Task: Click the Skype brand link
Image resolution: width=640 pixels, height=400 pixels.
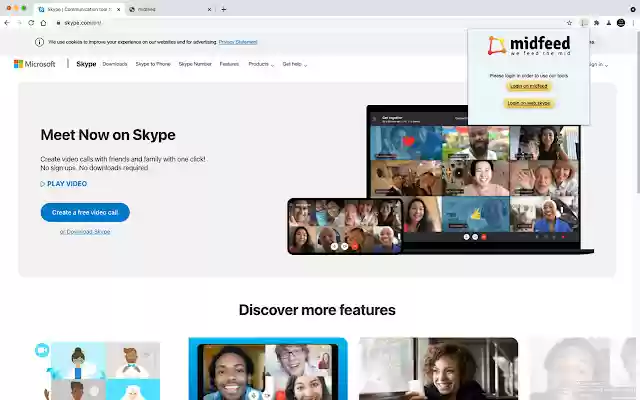Action: [x=86, y=64]
